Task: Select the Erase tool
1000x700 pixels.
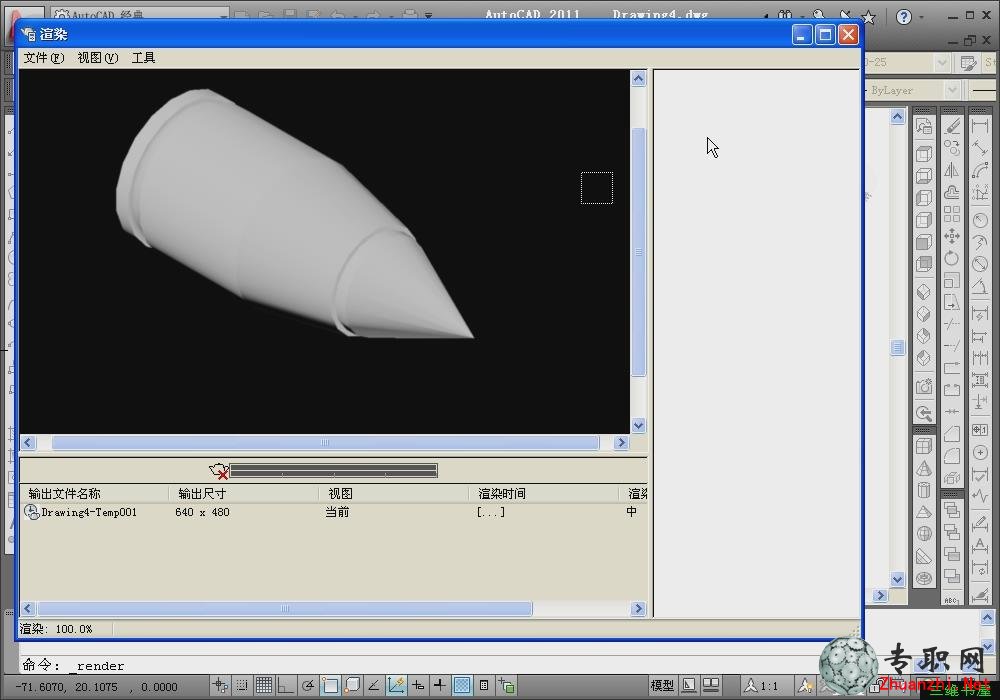Action: [952, 126]
